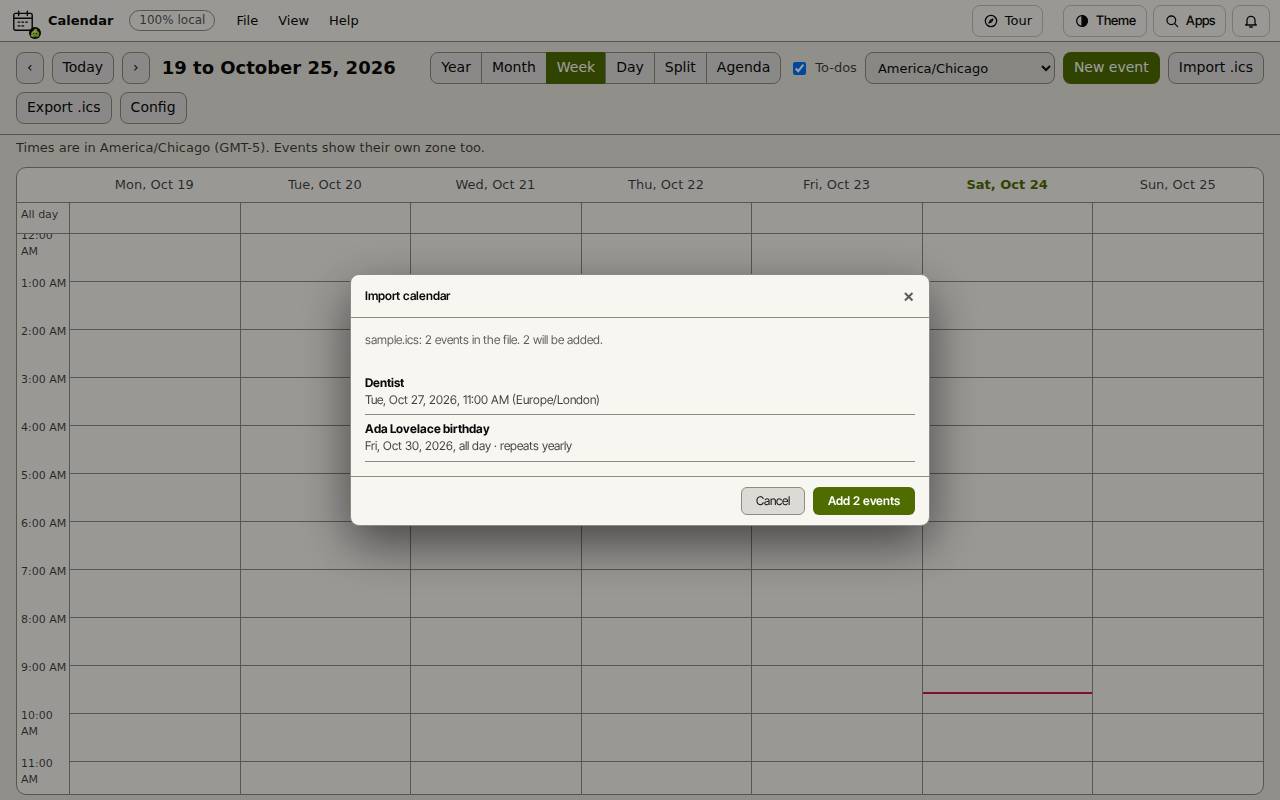Click the 100% local badge

point(172,20)
